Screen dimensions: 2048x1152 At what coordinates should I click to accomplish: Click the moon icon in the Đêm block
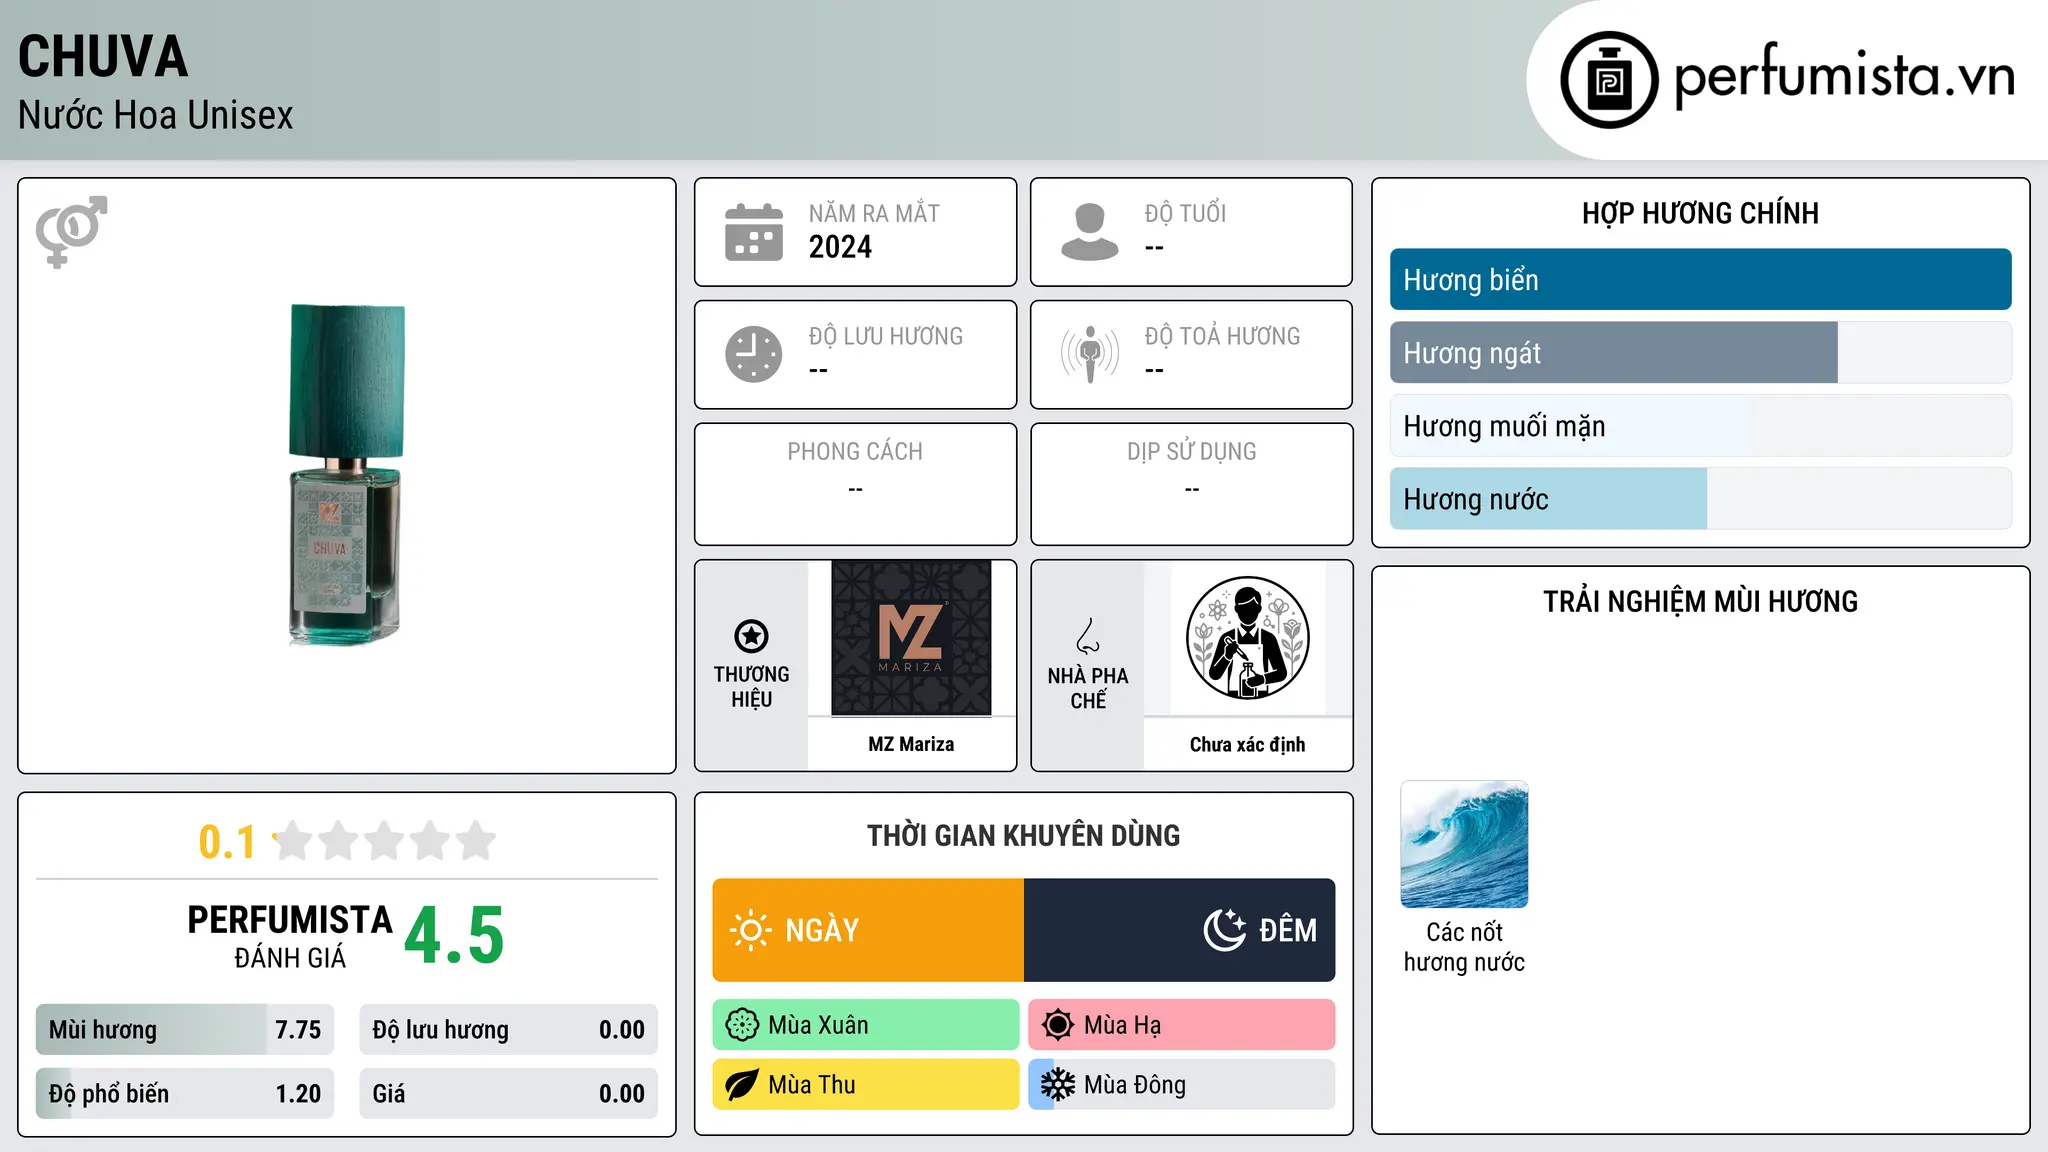pos(1224,930)
